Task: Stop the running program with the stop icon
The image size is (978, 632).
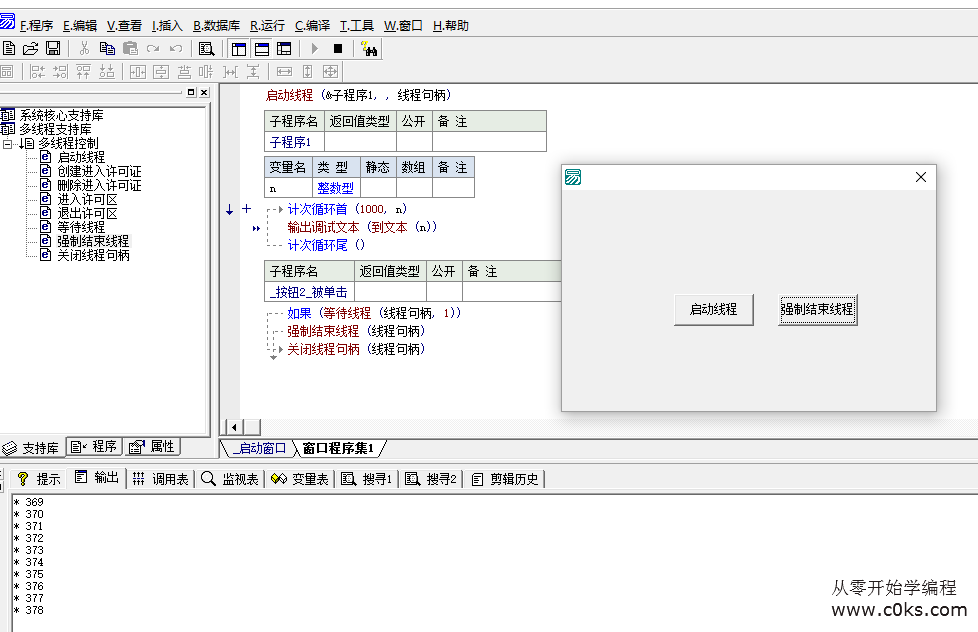Action: click(338, 48)
